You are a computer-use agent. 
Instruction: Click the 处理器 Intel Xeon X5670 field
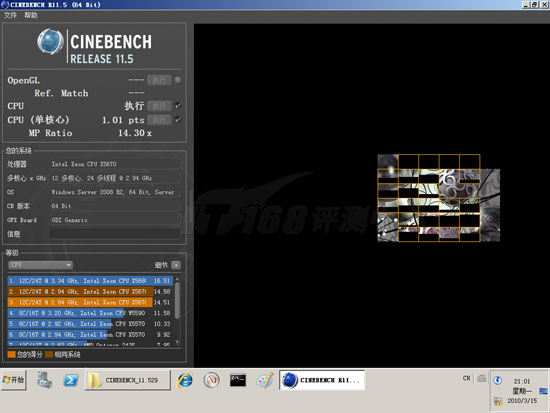pyautogui.click(x=115, y=164)
